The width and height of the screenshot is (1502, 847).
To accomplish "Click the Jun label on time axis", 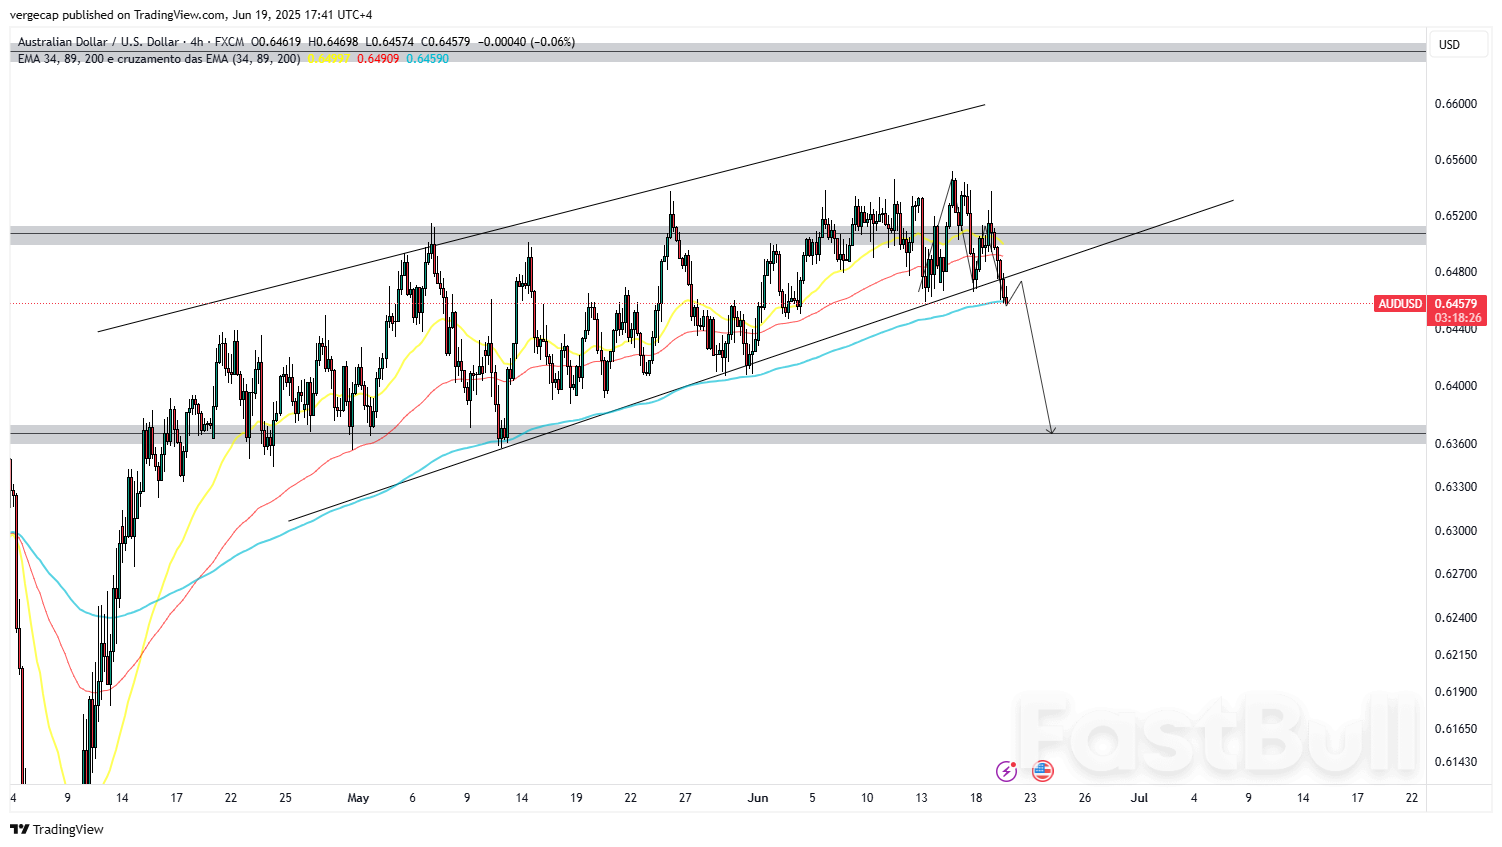I will pos(758,798).
